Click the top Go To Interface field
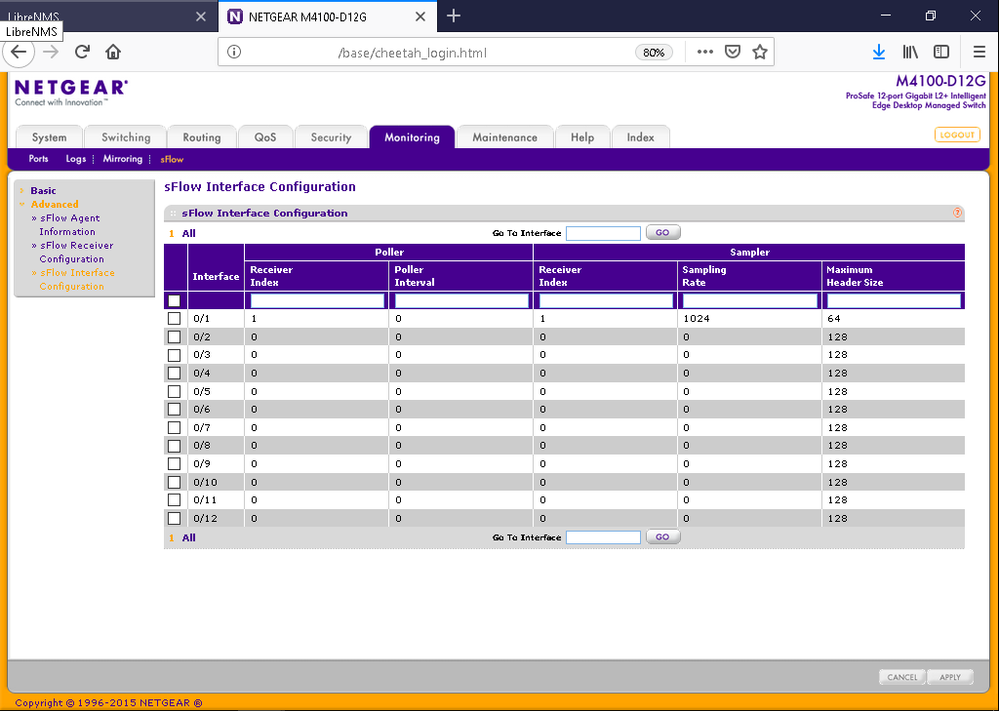Image resolution: width=999 pixels, height=711 pixels. 603,233
